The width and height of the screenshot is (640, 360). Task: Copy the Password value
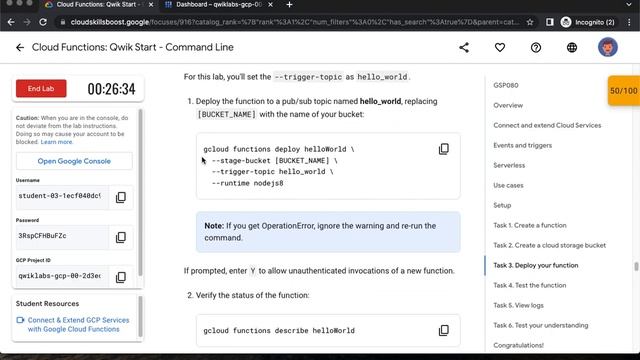click(x=121, y=237)
